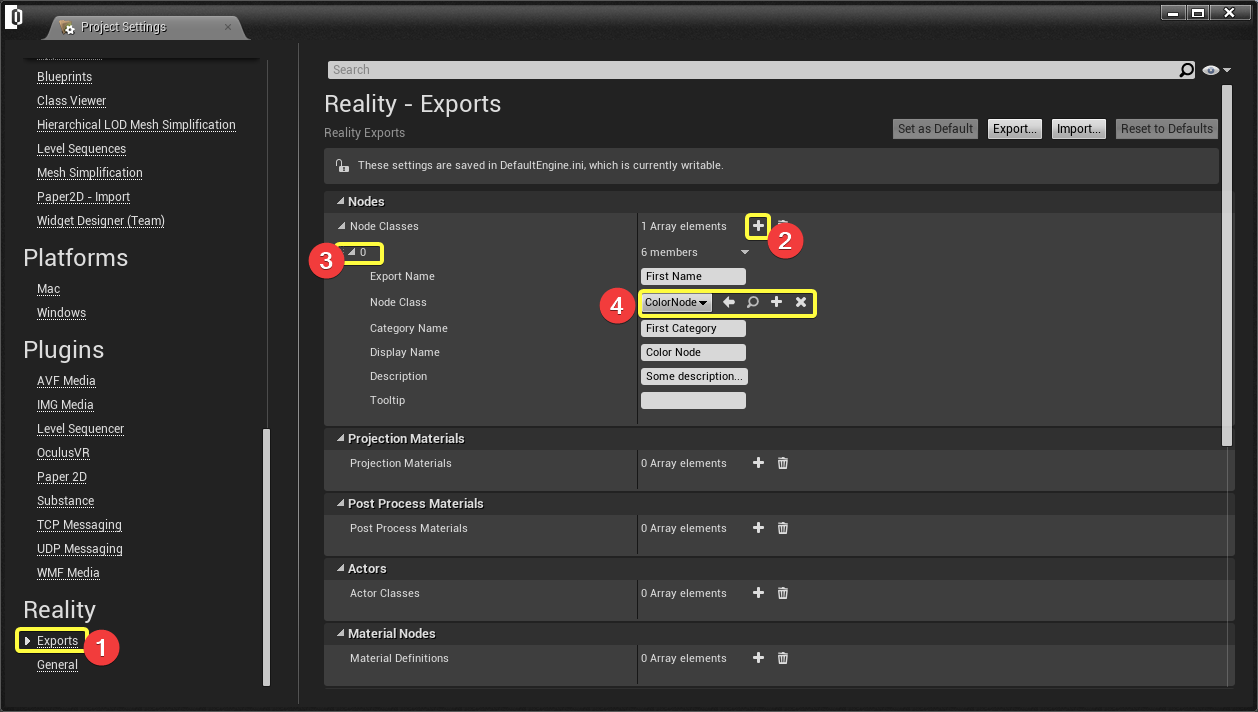The image size is (1258, 712).
Task: Click the search magnifier icon in settings
Action: (x=1187, y=70)
